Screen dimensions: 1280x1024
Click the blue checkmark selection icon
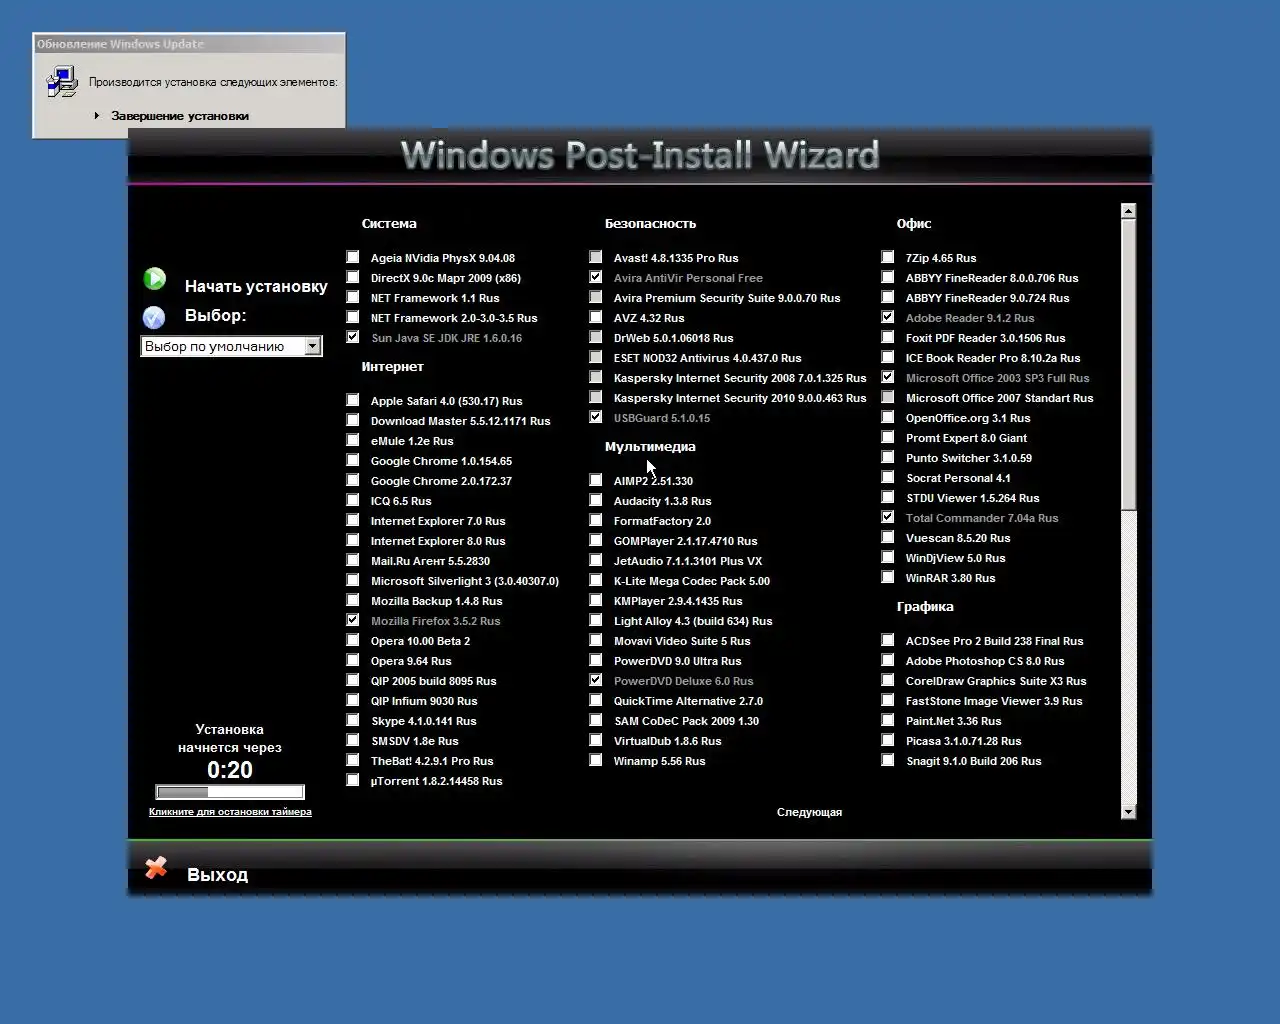click(154, 317)
